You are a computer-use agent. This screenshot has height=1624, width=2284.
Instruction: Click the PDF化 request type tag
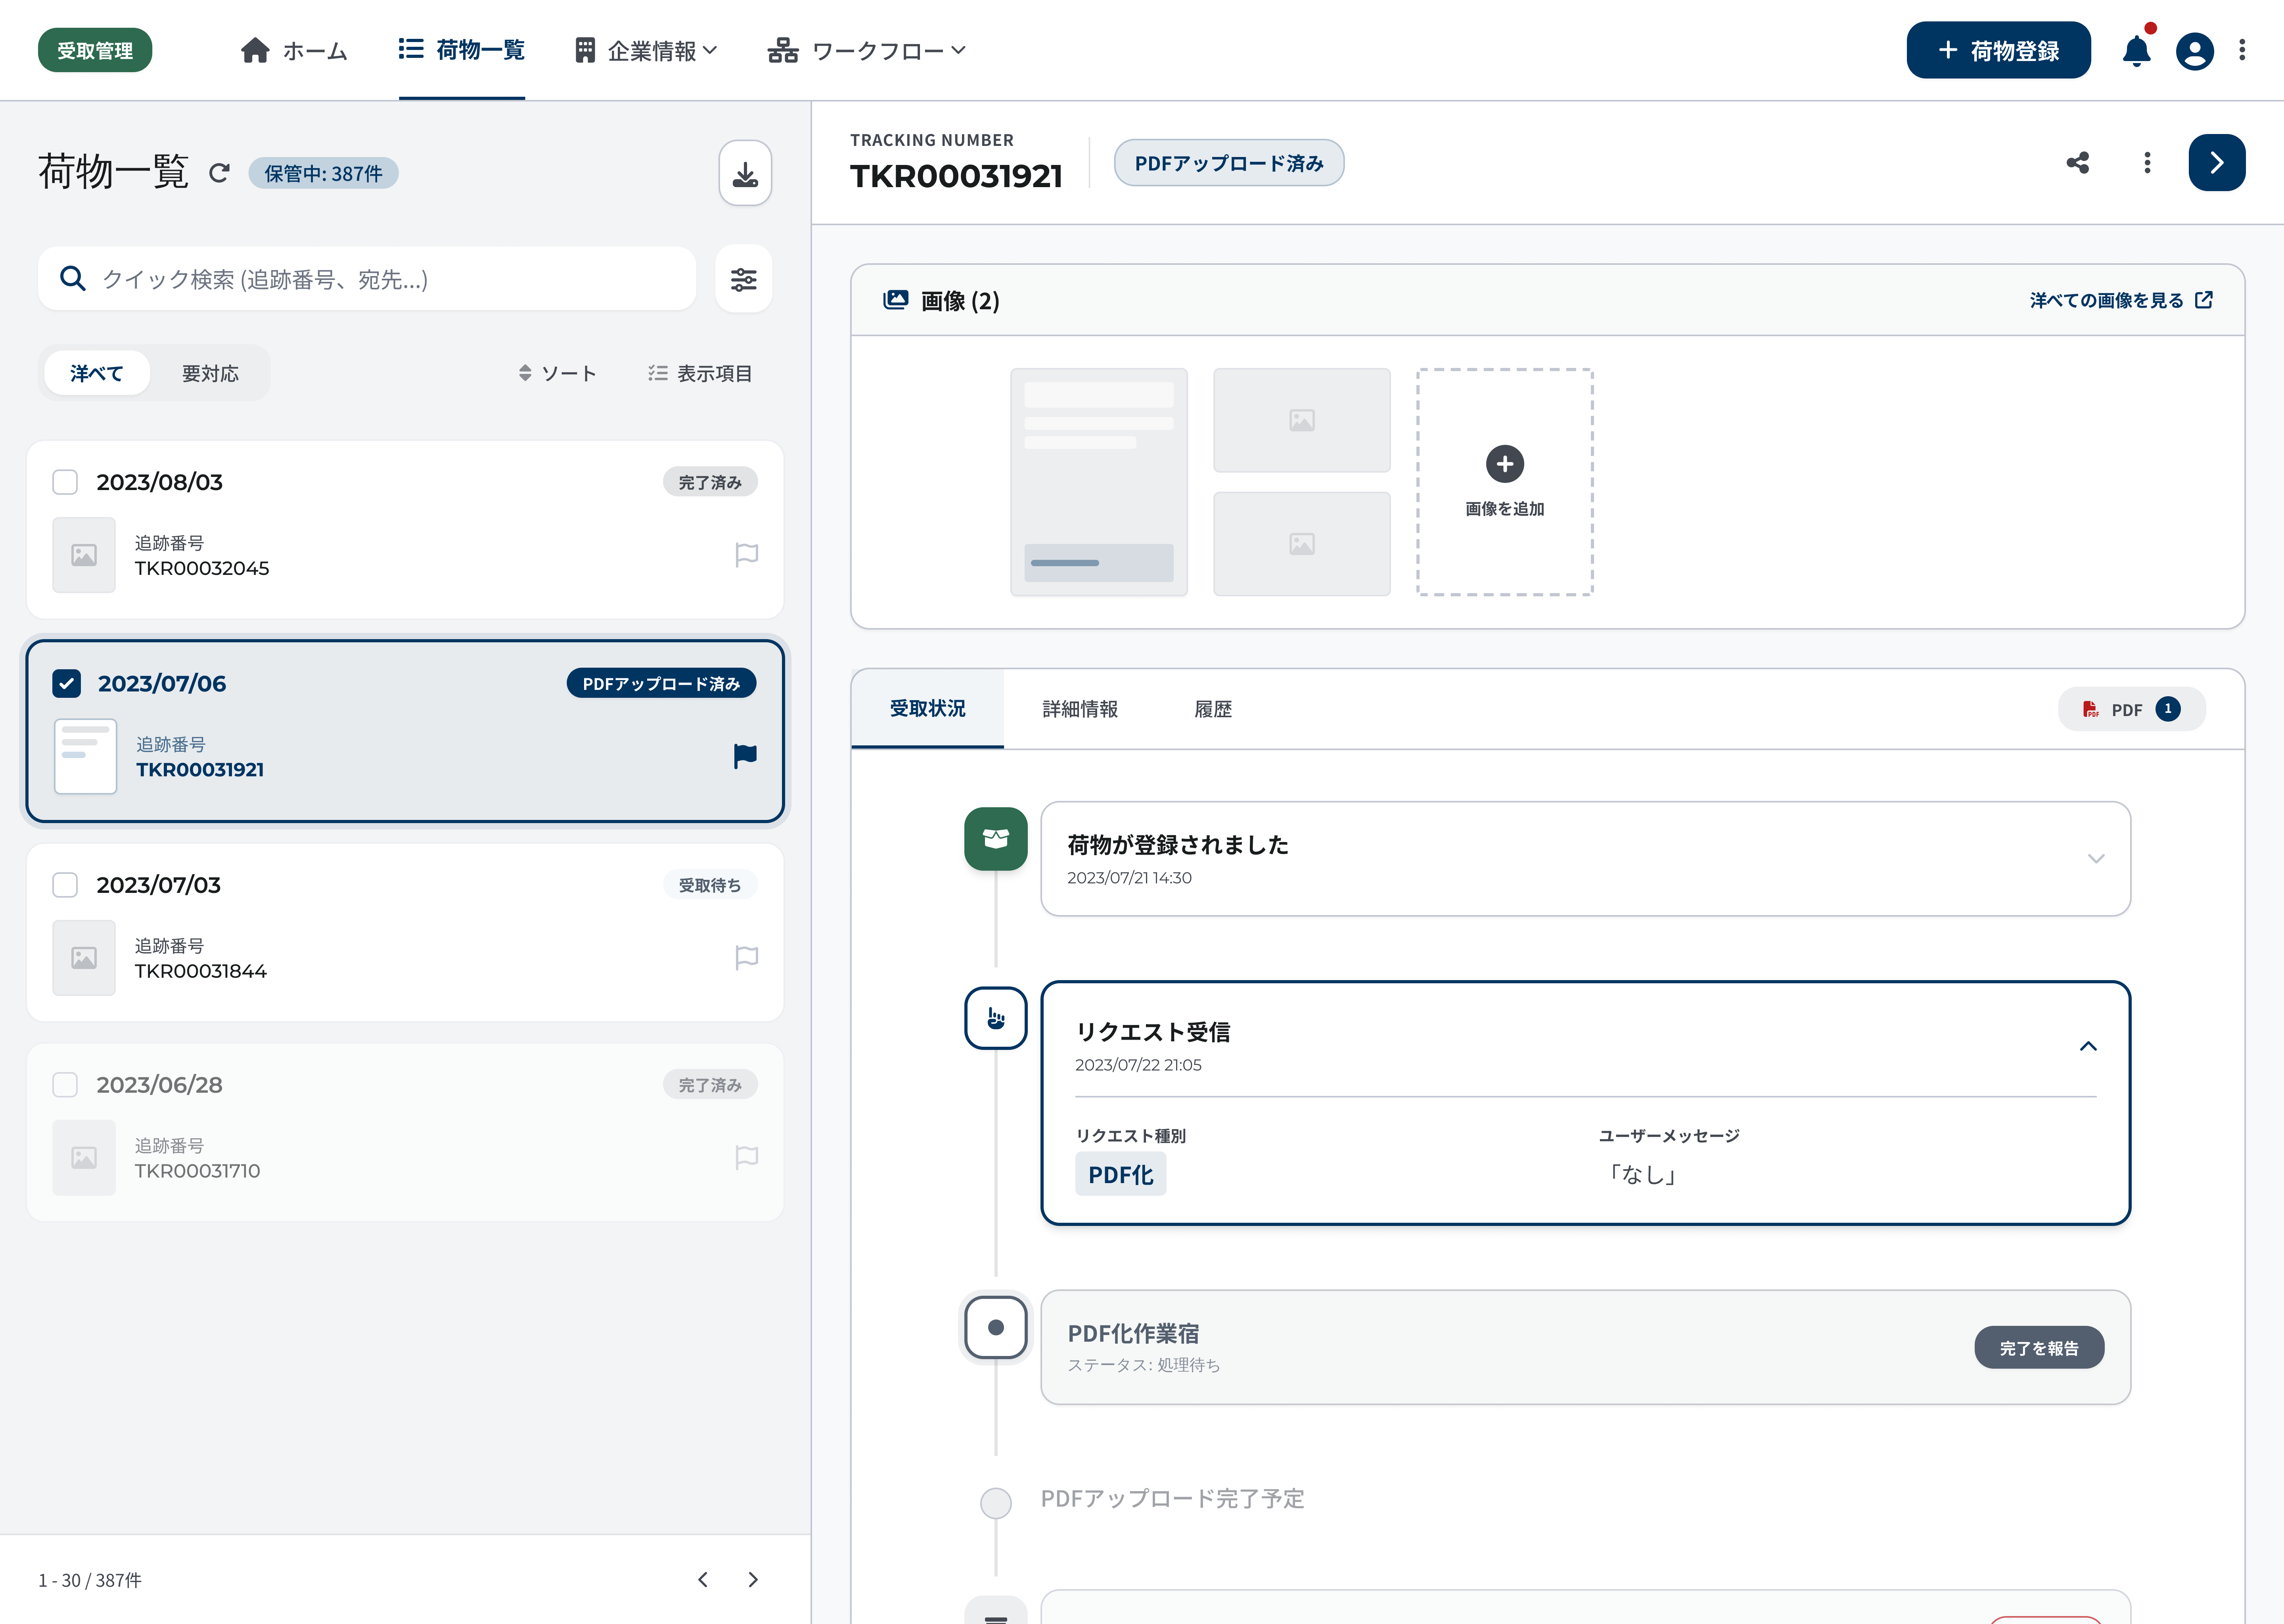point(1120,1174)
